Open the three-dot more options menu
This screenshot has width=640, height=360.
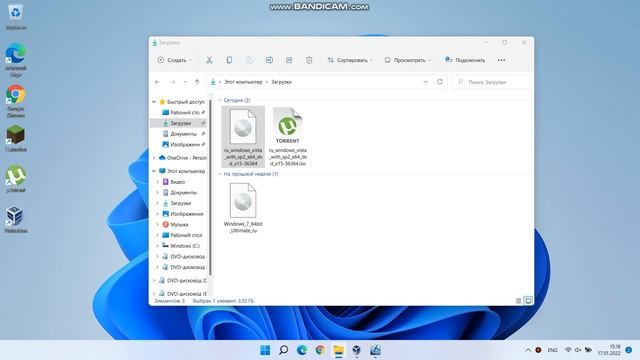pyautogui.click(x=501, y=60)
